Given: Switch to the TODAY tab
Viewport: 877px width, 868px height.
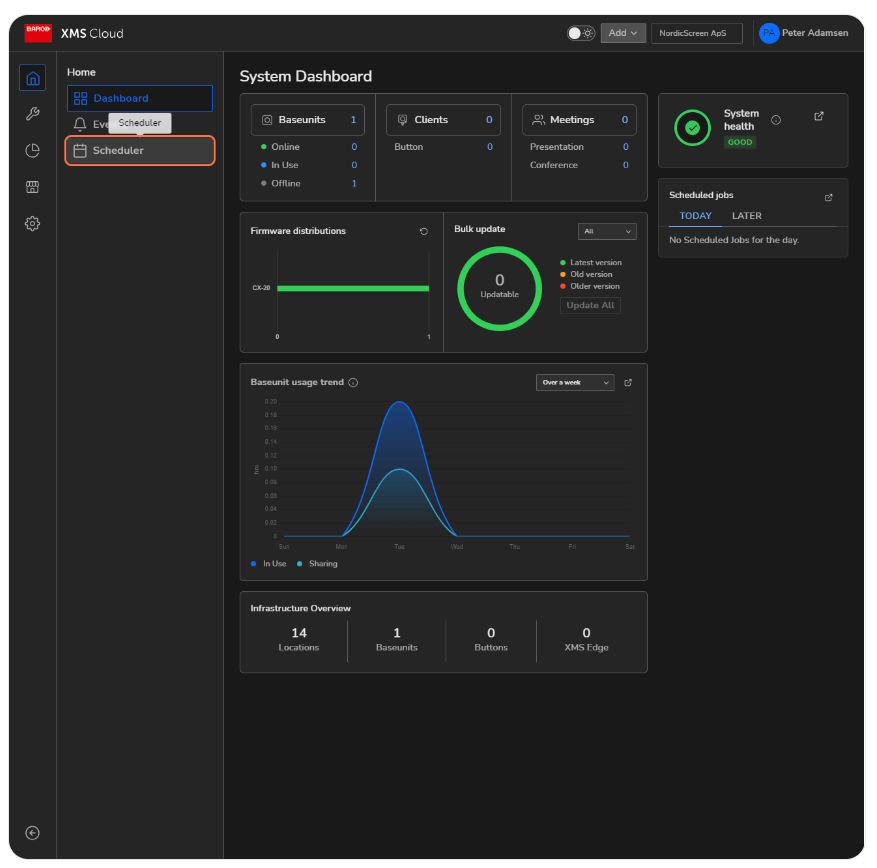Looking at the screenshot, I should pos(695,216).
